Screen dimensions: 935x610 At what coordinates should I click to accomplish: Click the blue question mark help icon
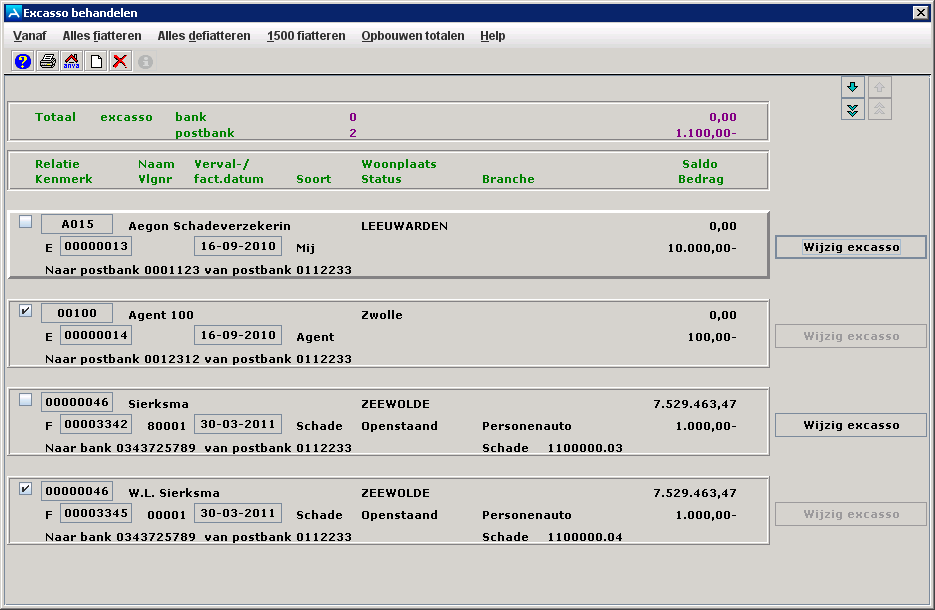pyautogui.click(x=23, y=62)
